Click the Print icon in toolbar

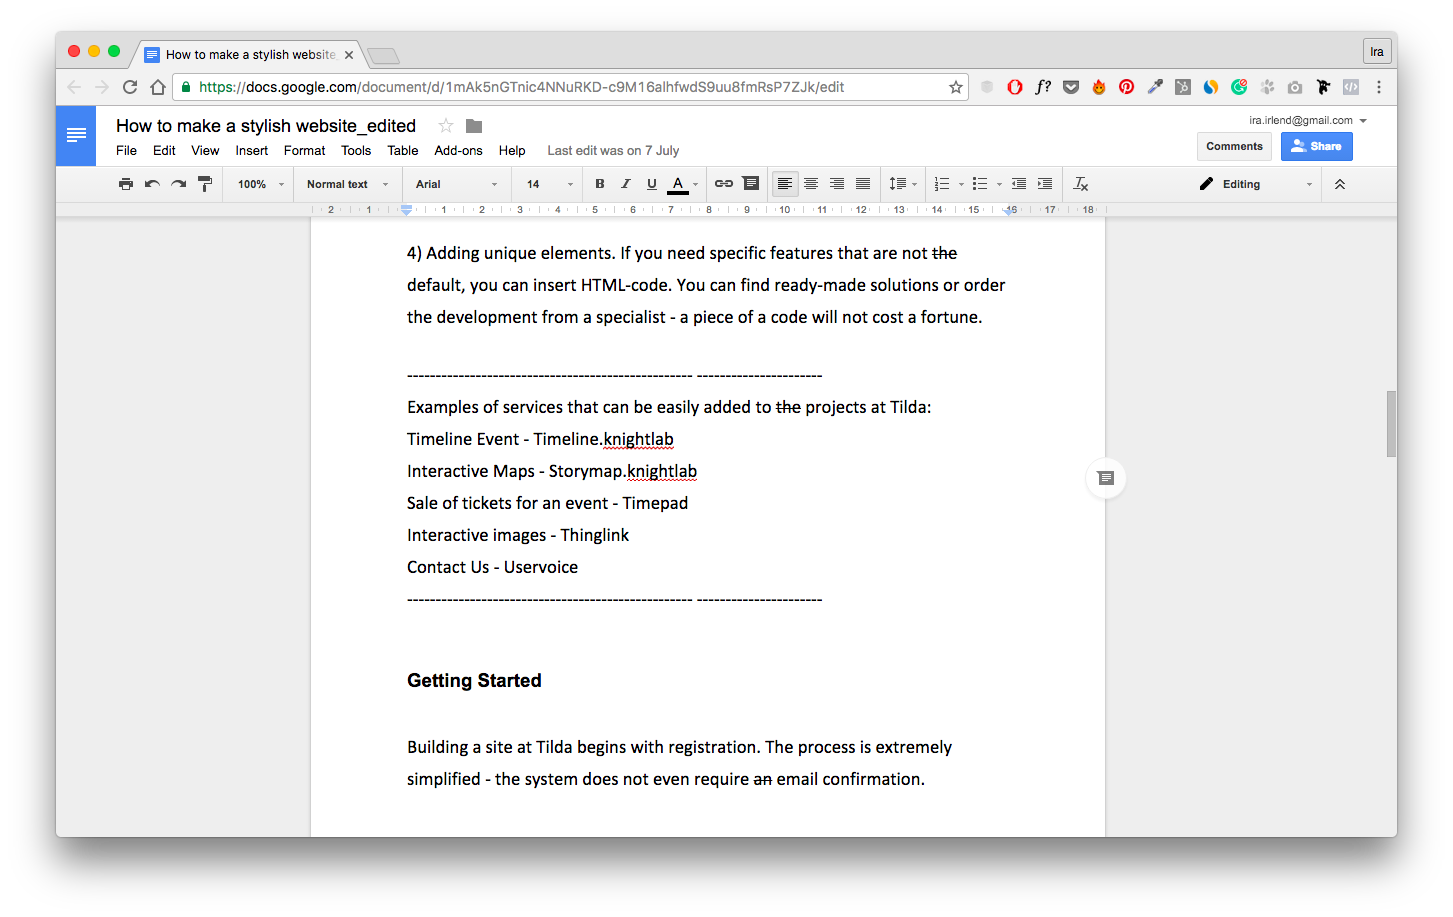126,184
